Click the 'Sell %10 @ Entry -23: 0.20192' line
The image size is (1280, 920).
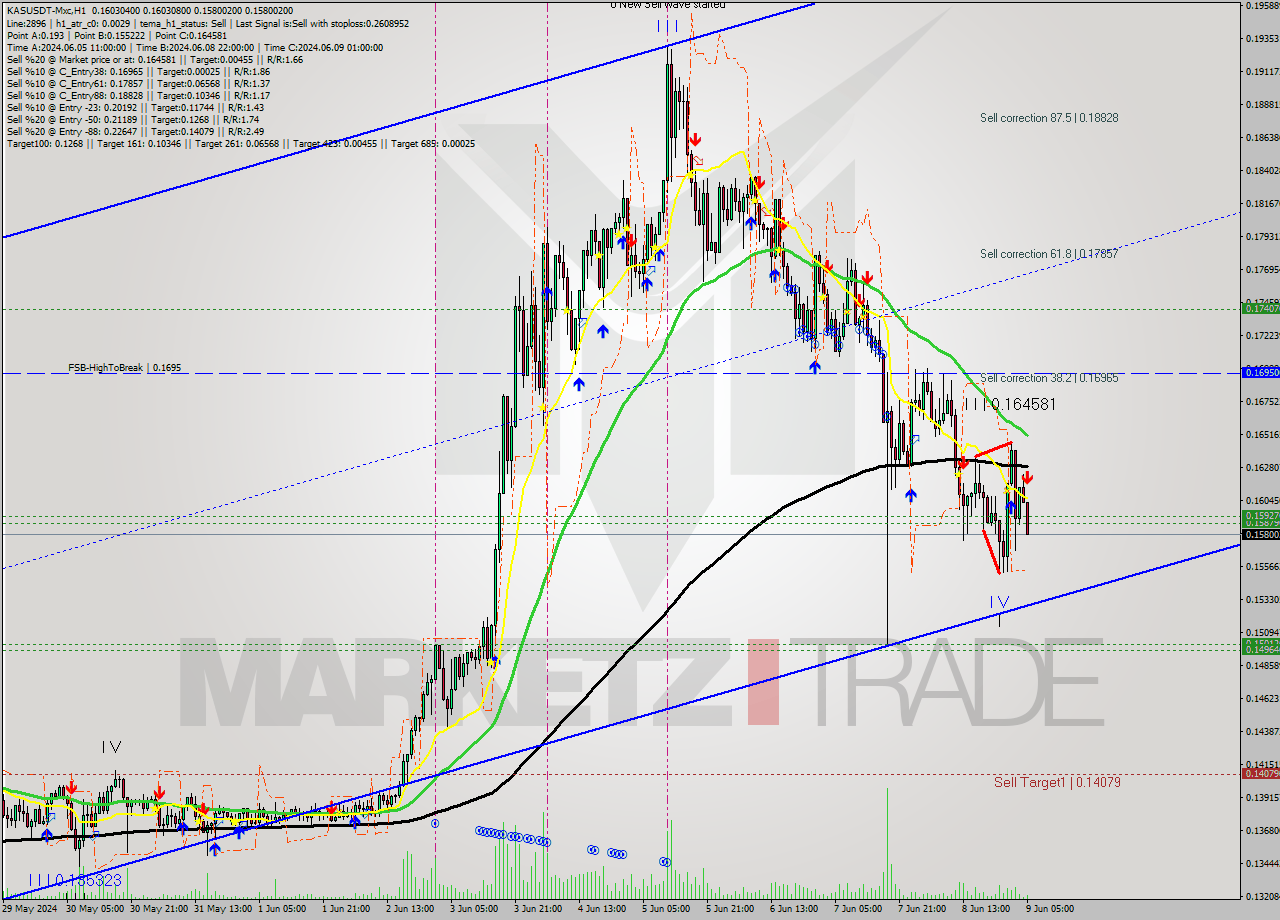135,107
